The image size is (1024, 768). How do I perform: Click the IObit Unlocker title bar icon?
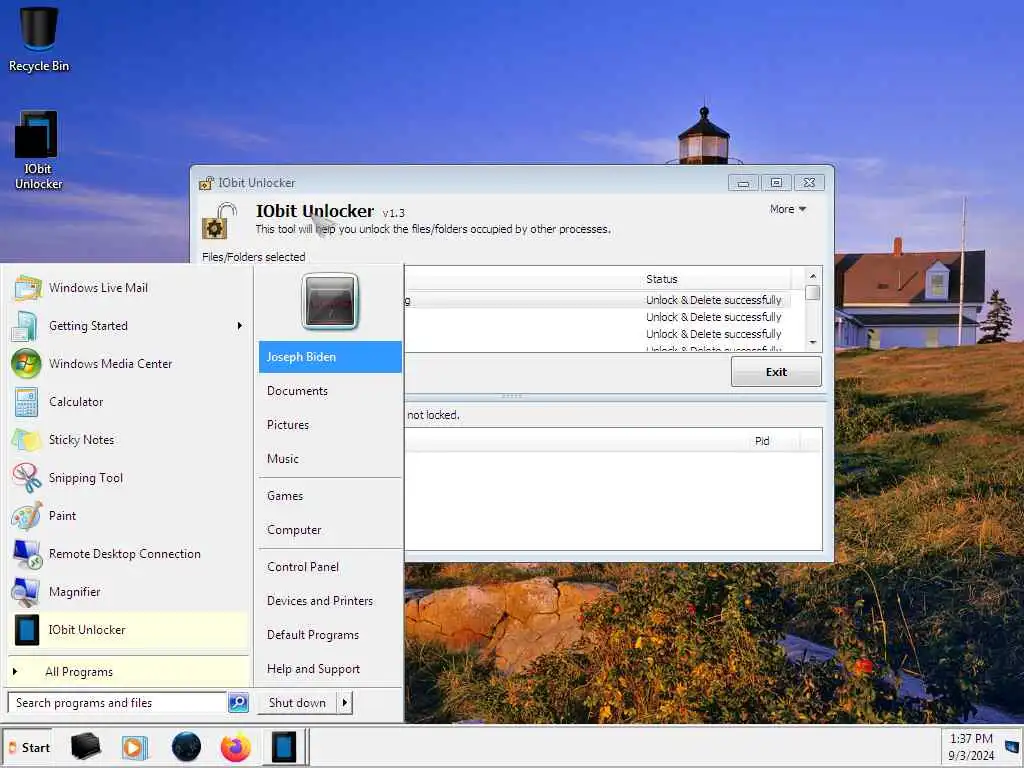[x=206, y=184]
